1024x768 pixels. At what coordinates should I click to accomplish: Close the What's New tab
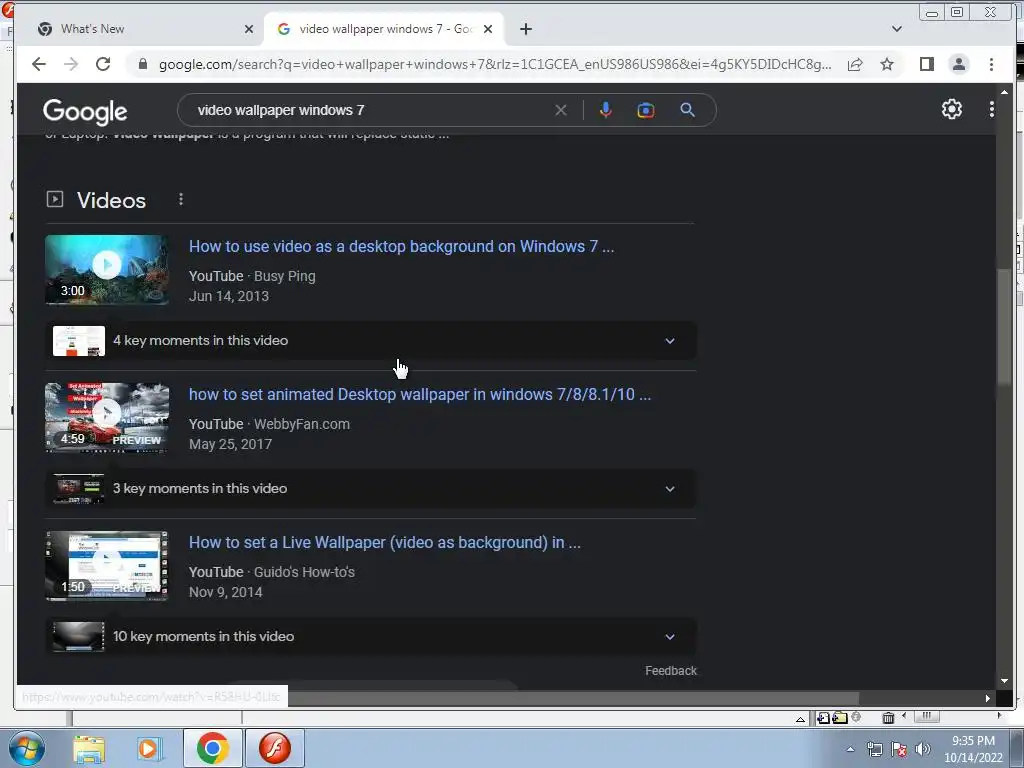coord(249,29)
